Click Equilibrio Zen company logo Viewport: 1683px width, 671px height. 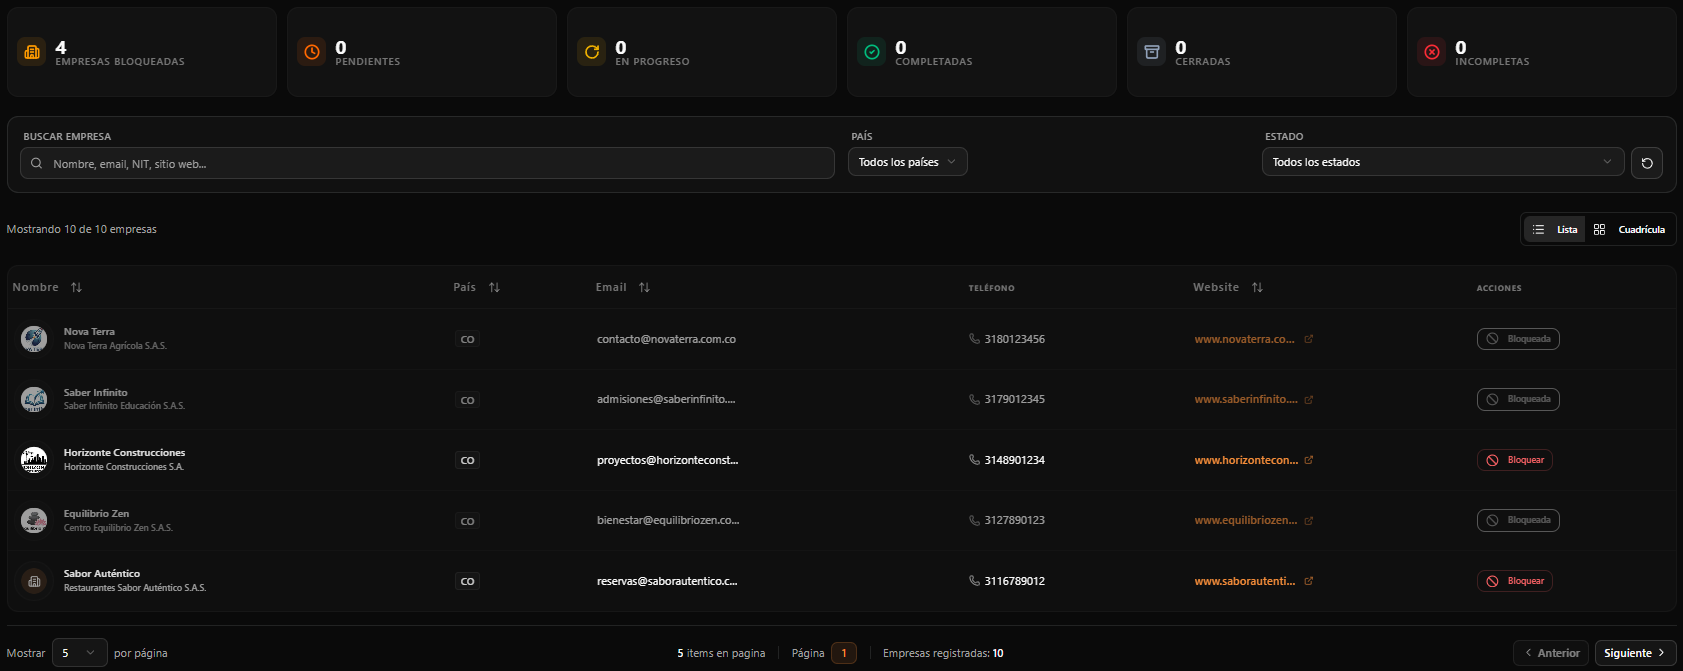point(34,520)
